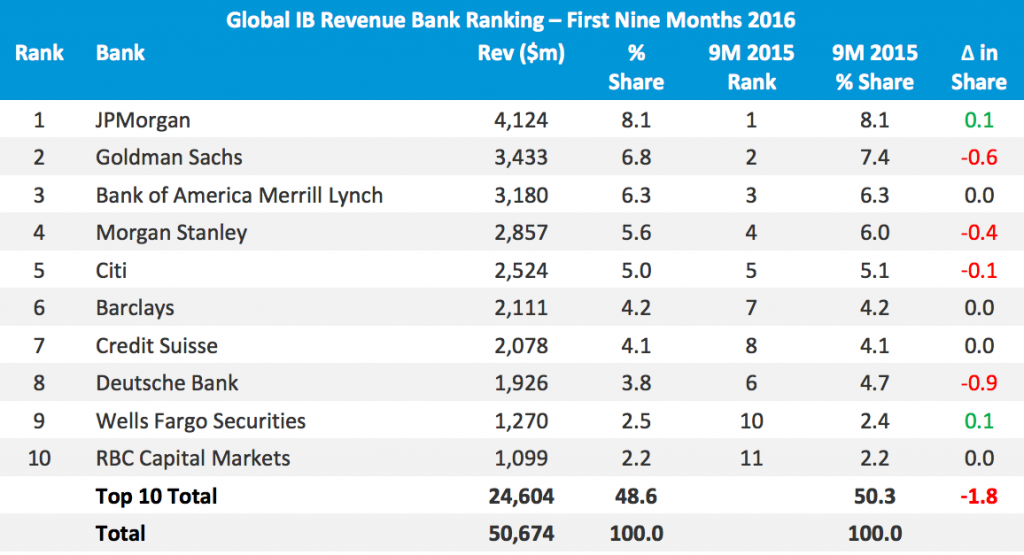The height and width of the screenshot is (555, 1024).
Task: Click the Citi bank name
Action: click(111, 270)
